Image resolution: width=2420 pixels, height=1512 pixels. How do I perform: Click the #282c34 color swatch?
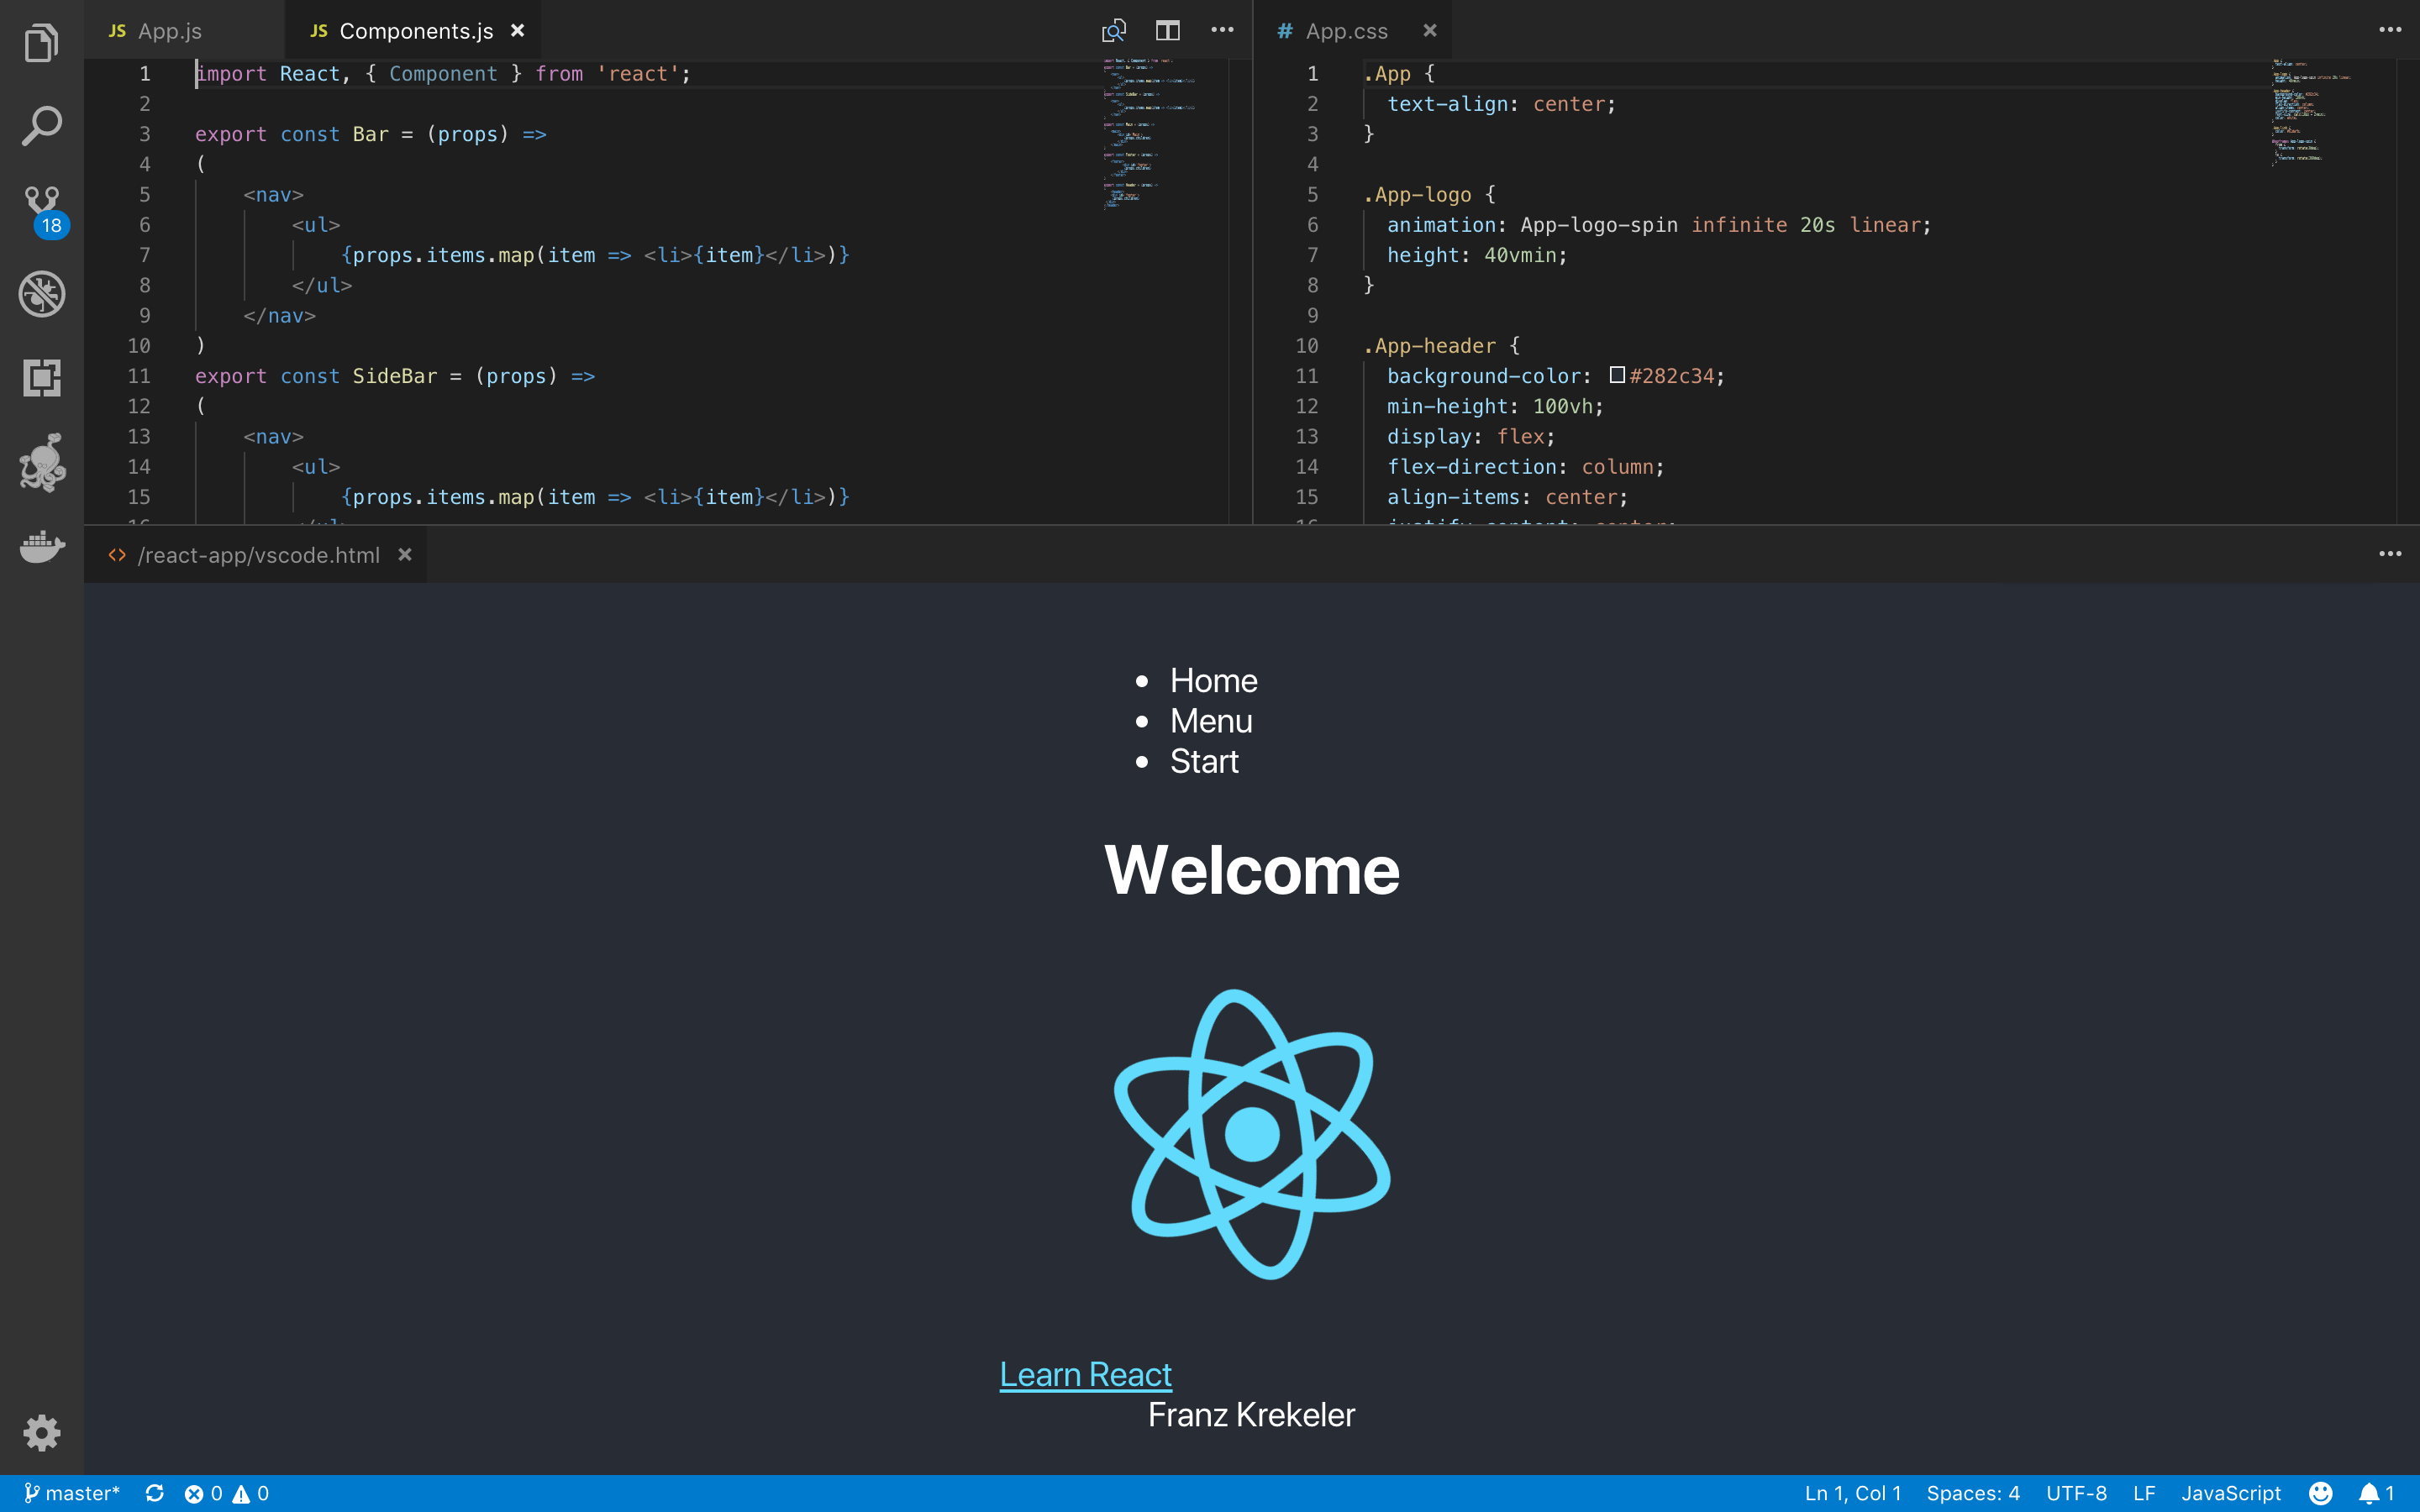tap(1617, 375)
